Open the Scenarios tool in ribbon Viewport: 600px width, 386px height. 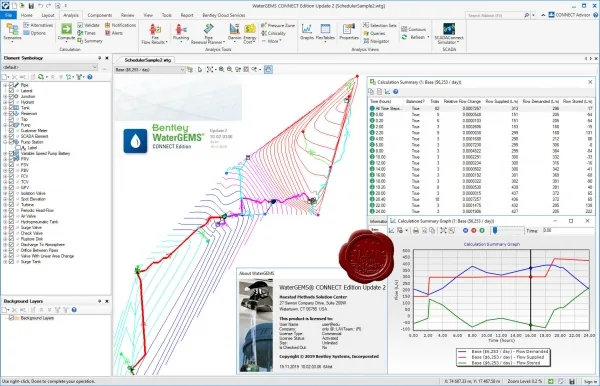[x=12, y=32]
